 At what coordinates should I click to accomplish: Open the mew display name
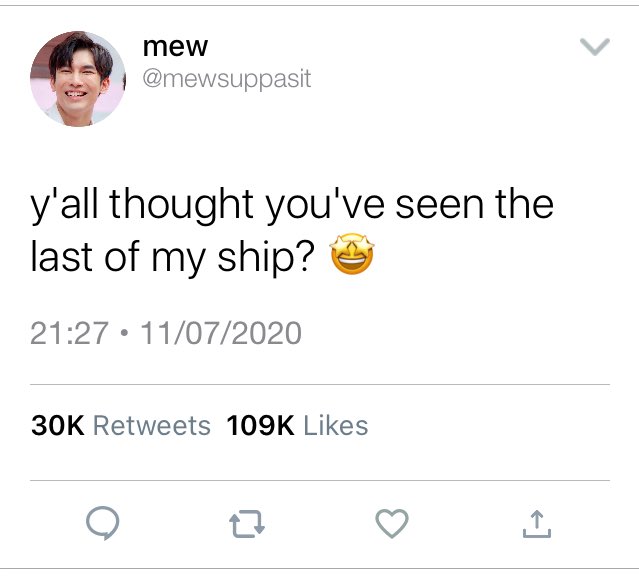tap(175, 46)
